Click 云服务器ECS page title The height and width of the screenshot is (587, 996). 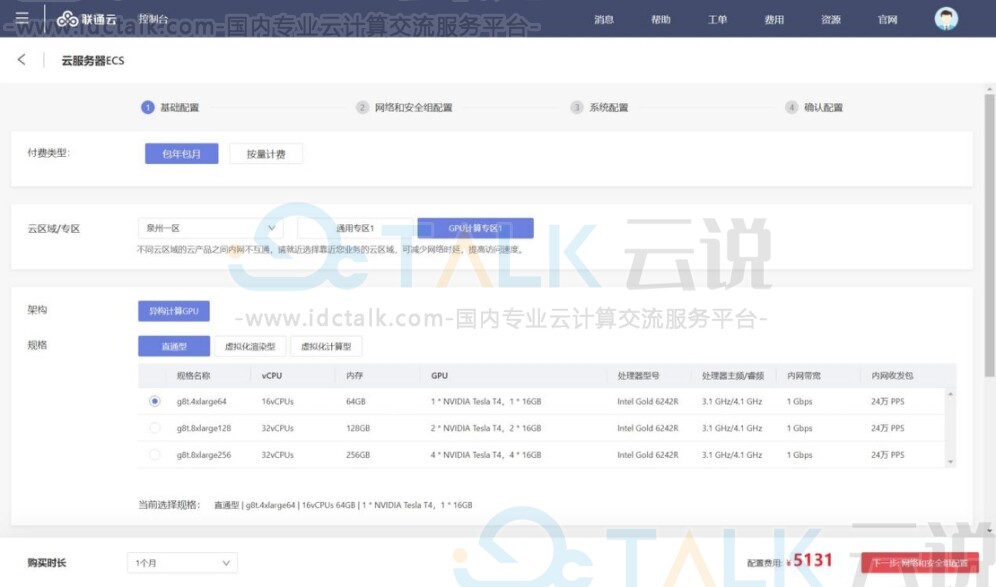coord(93,60)
